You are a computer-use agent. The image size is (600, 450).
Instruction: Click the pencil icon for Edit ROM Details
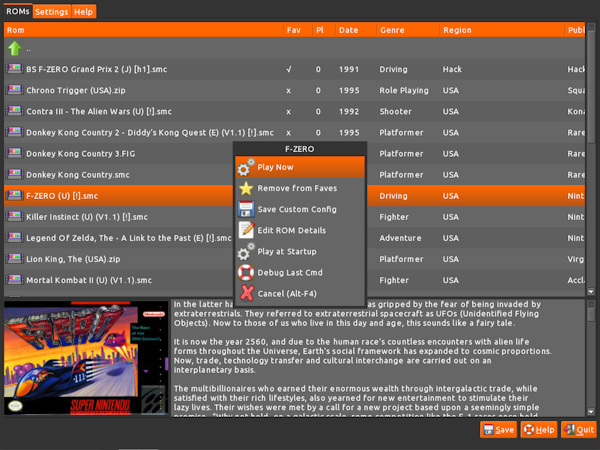[x=246, y=230]
